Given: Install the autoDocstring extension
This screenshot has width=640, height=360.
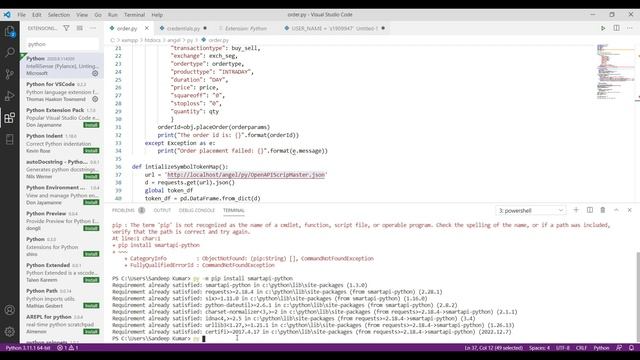Looking at the screenshot, I should point(91,177).
